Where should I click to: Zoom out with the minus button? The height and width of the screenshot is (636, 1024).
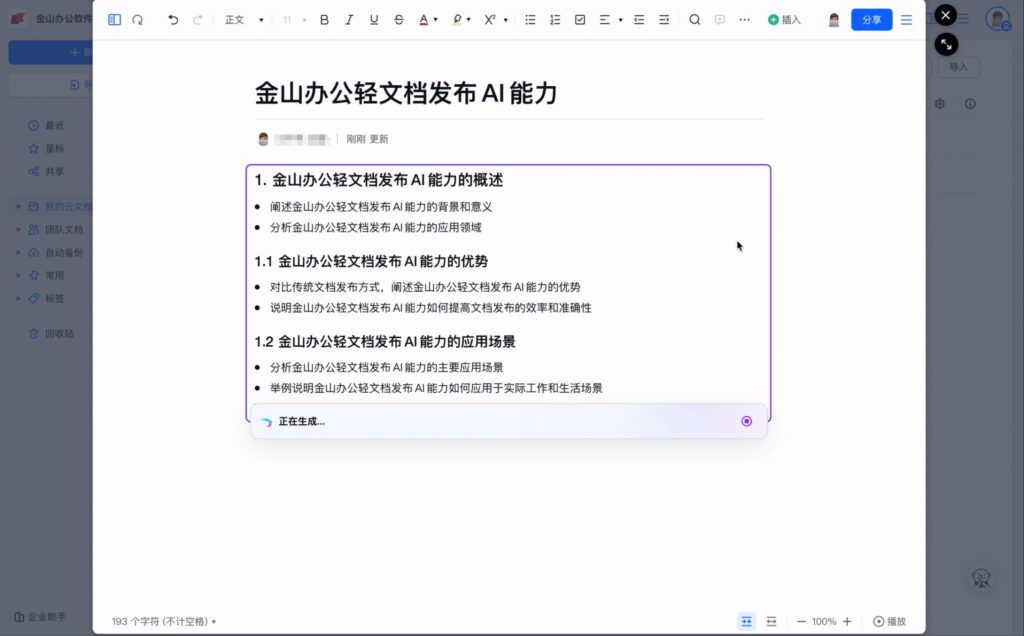click(801, 621)
